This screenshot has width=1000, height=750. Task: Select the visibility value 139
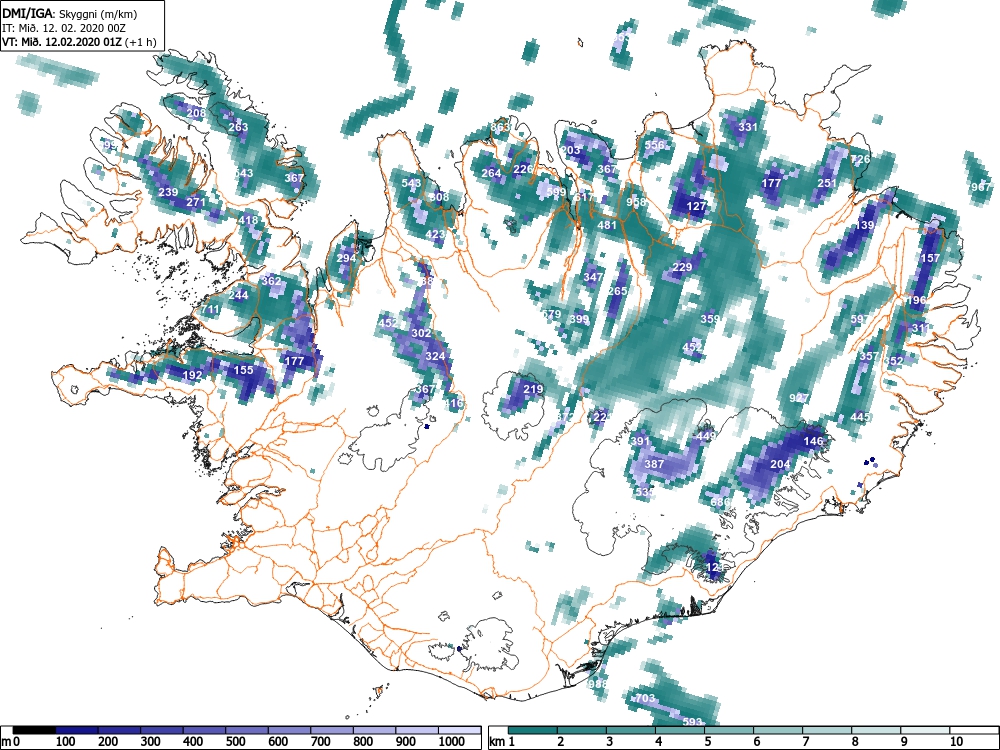point(865,225)
